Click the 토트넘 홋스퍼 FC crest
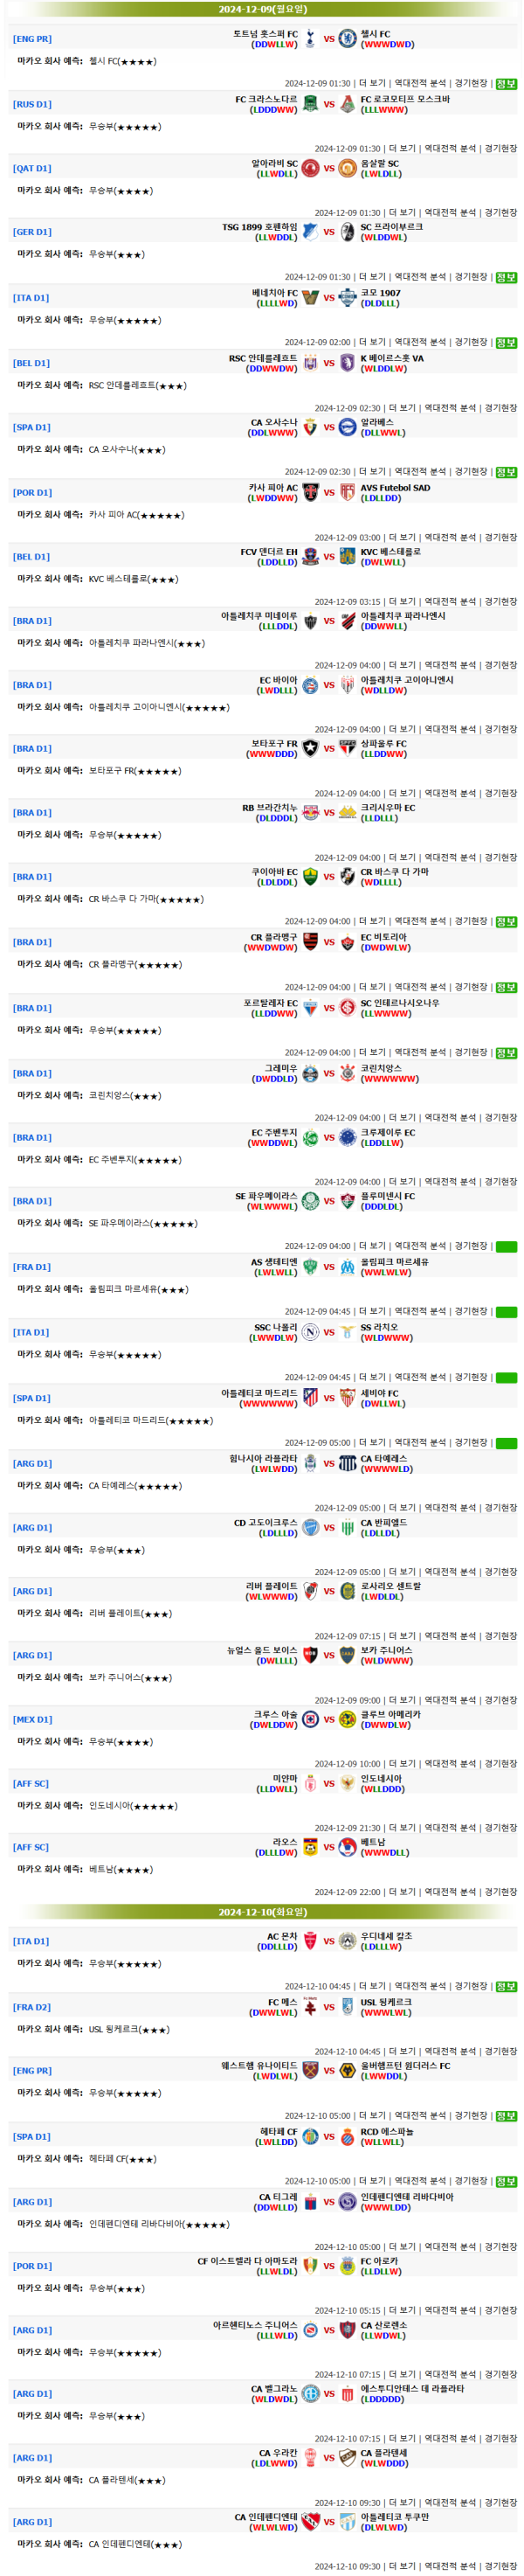 click(310, 39)
